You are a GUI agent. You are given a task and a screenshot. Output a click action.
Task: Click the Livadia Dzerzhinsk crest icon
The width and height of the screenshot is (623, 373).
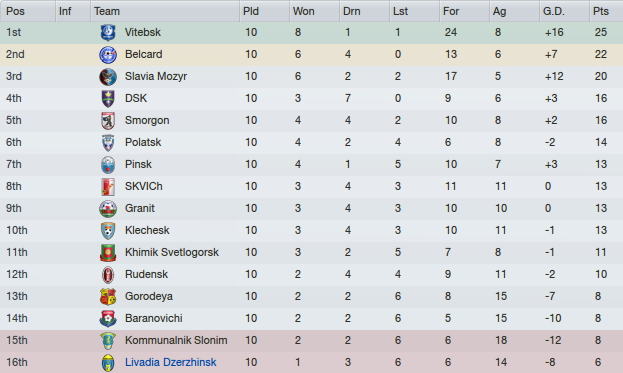[x=108, y=363]
